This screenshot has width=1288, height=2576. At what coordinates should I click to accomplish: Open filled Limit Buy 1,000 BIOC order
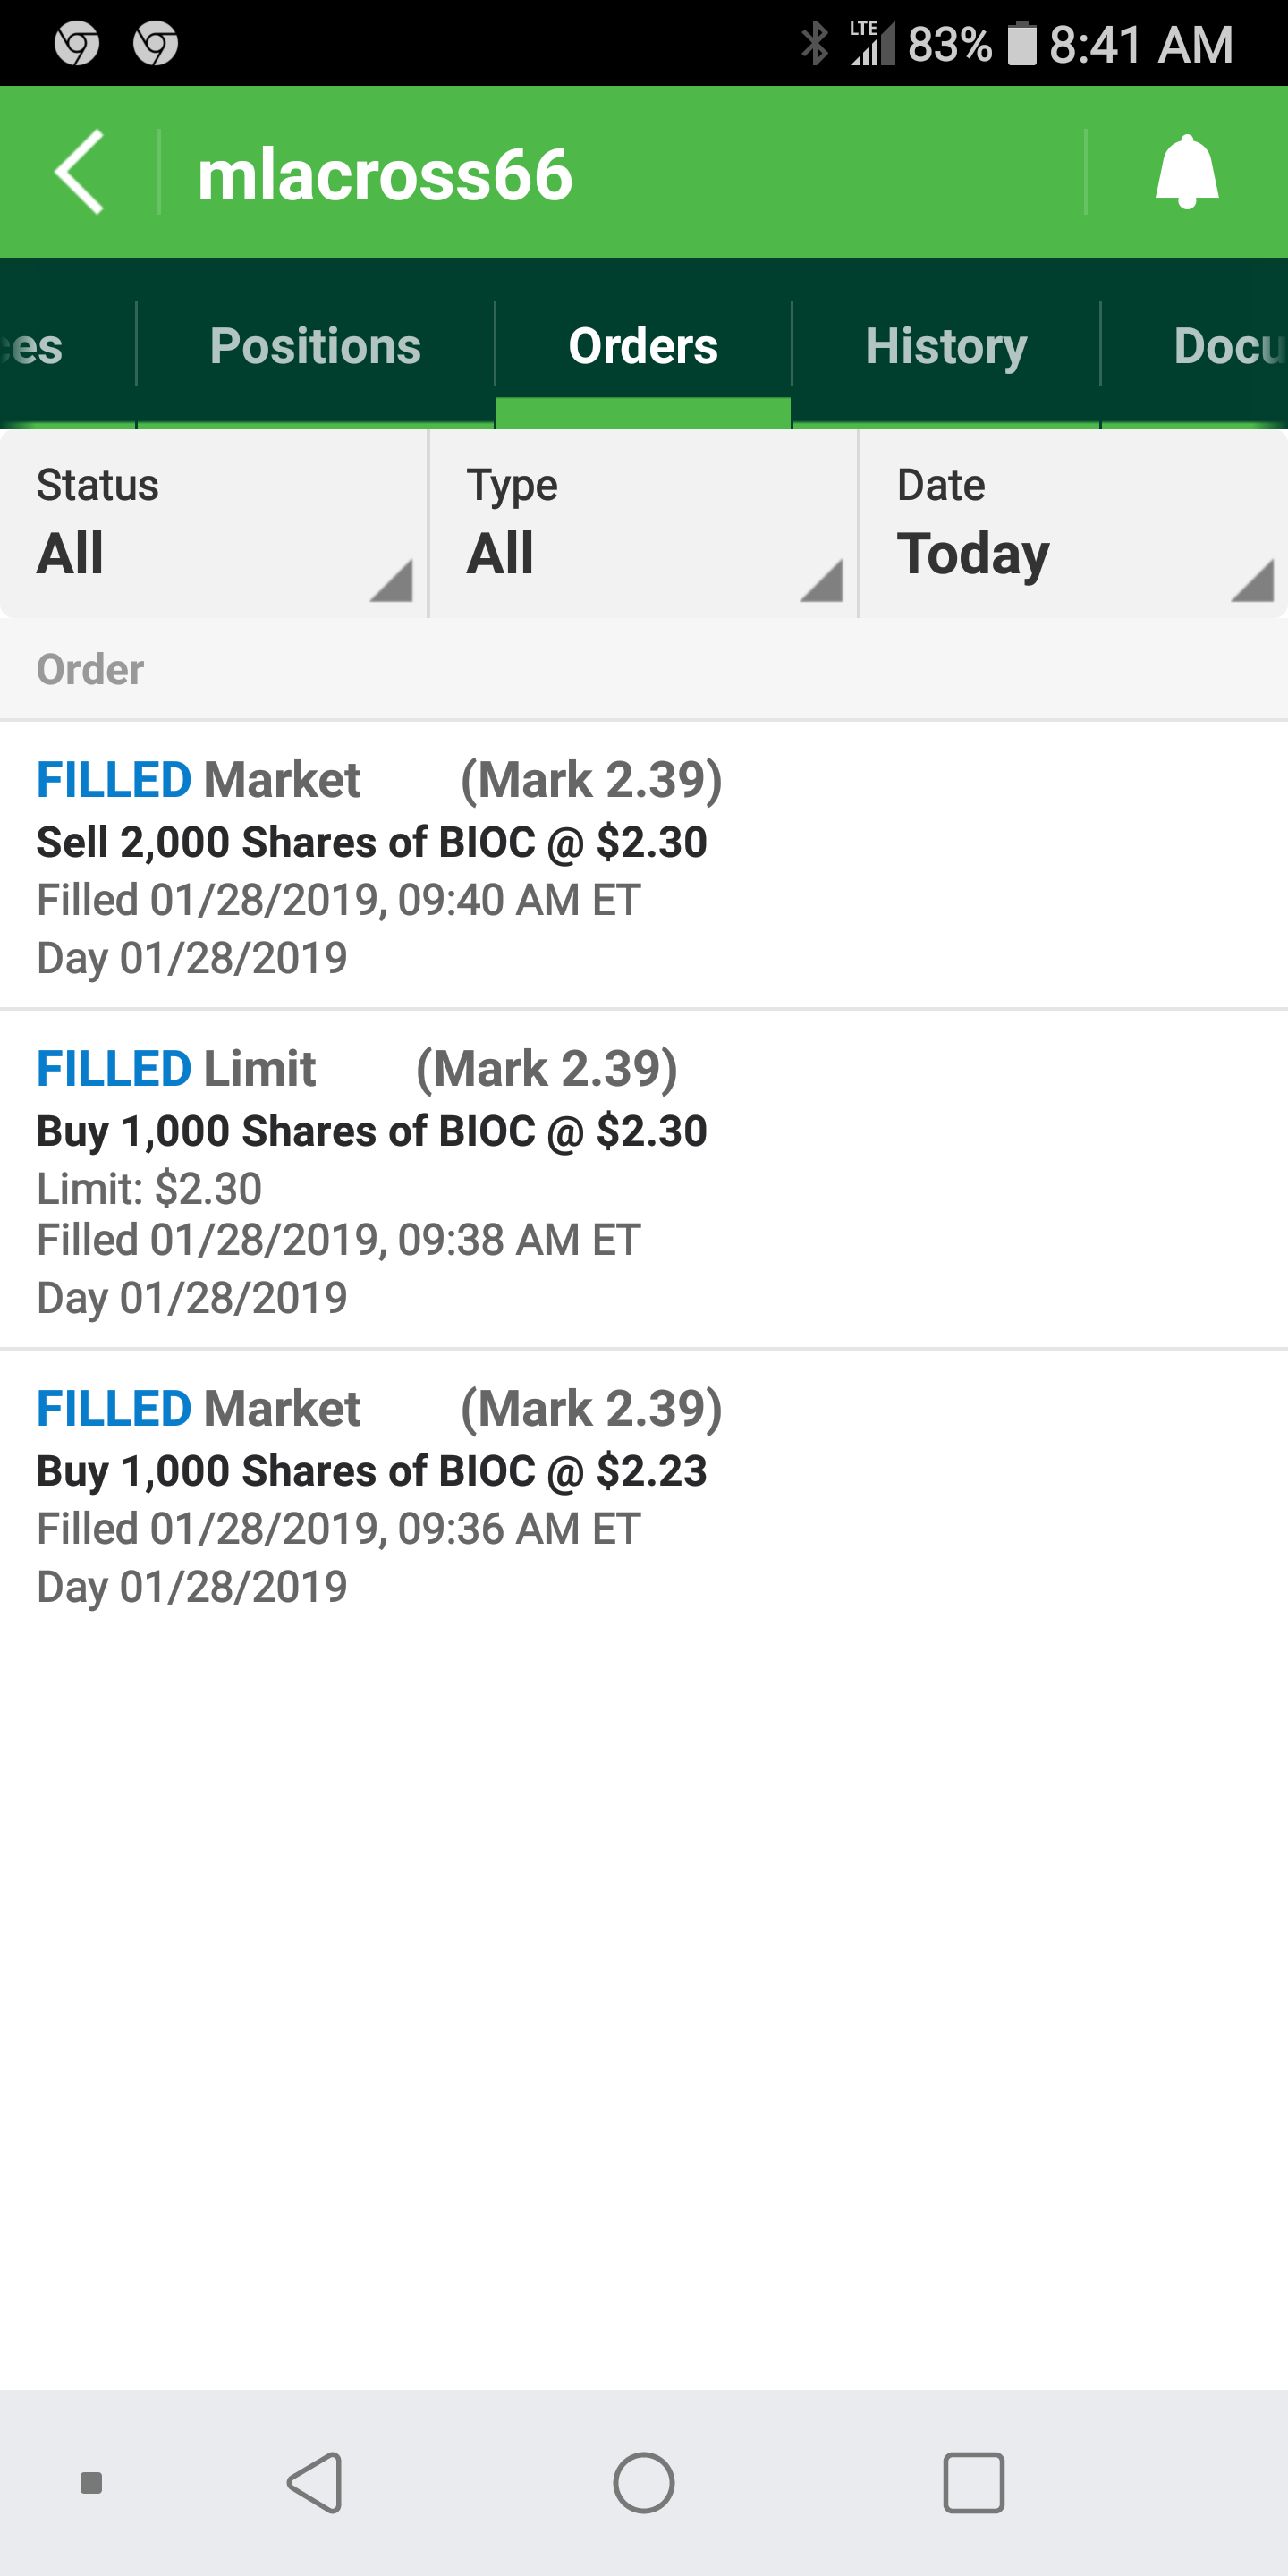click(x=640, y=1180)
